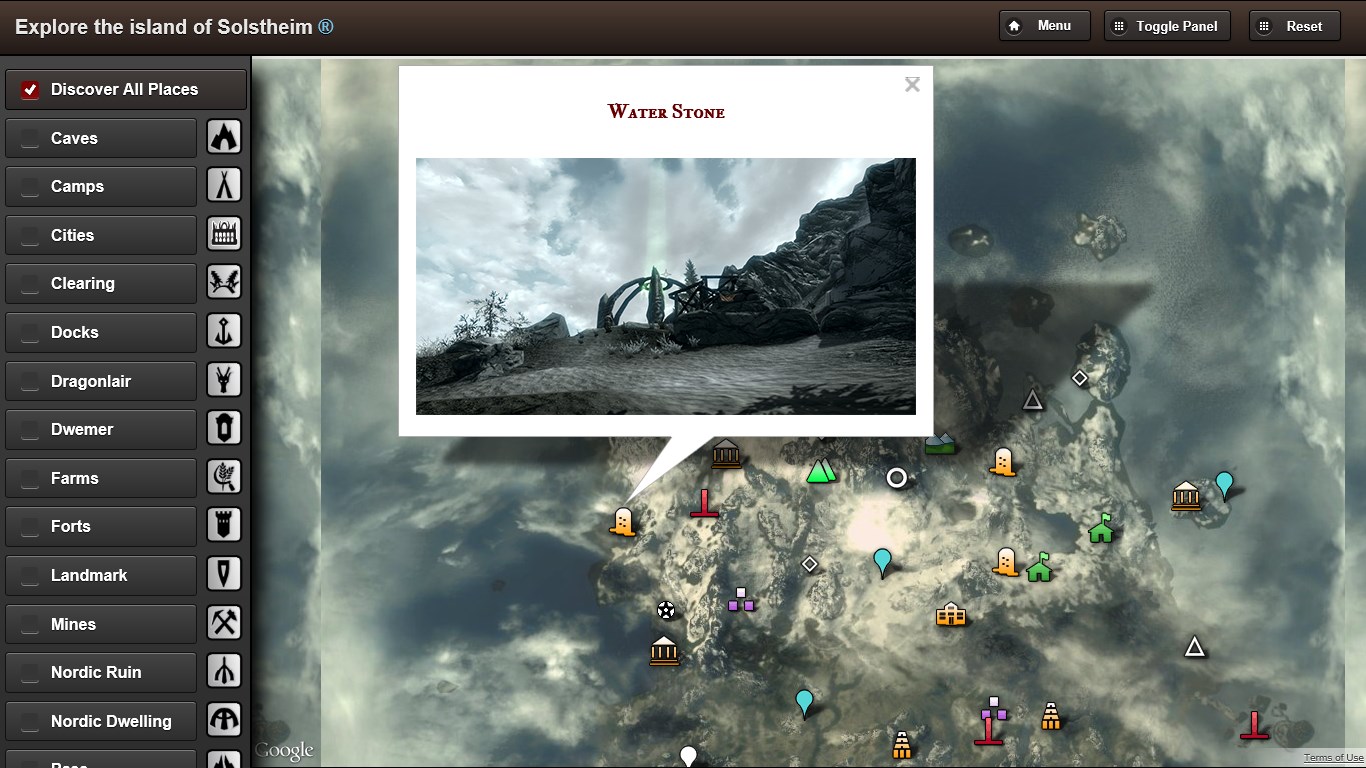Click the Landmark shield icon button

coord(224,574)
